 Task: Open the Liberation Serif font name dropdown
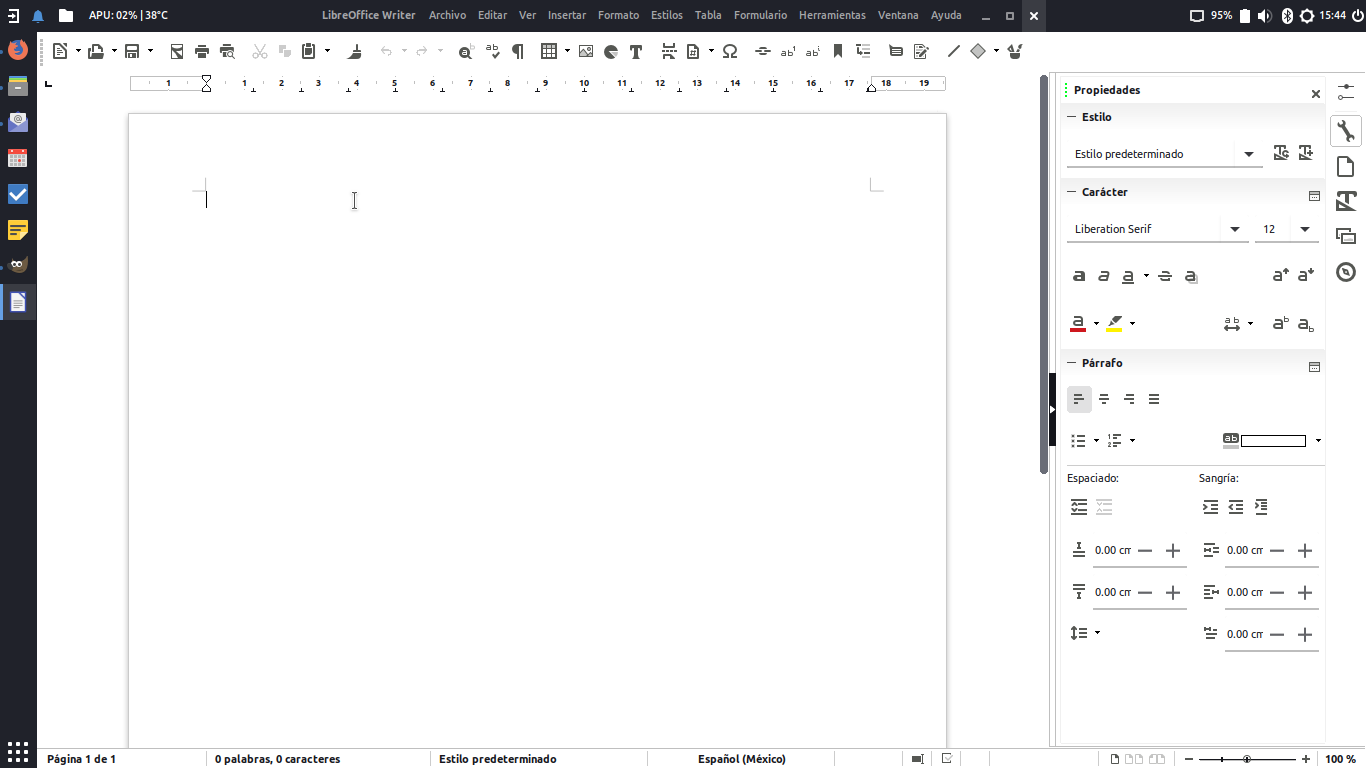pos(1235,229)
